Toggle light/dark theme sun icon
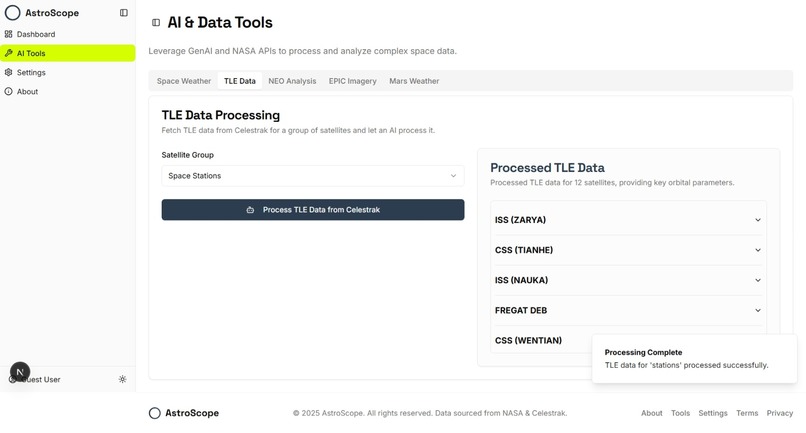Image resolution: width=806 pixels, height=433 pixels. click(x=122, y=380)
